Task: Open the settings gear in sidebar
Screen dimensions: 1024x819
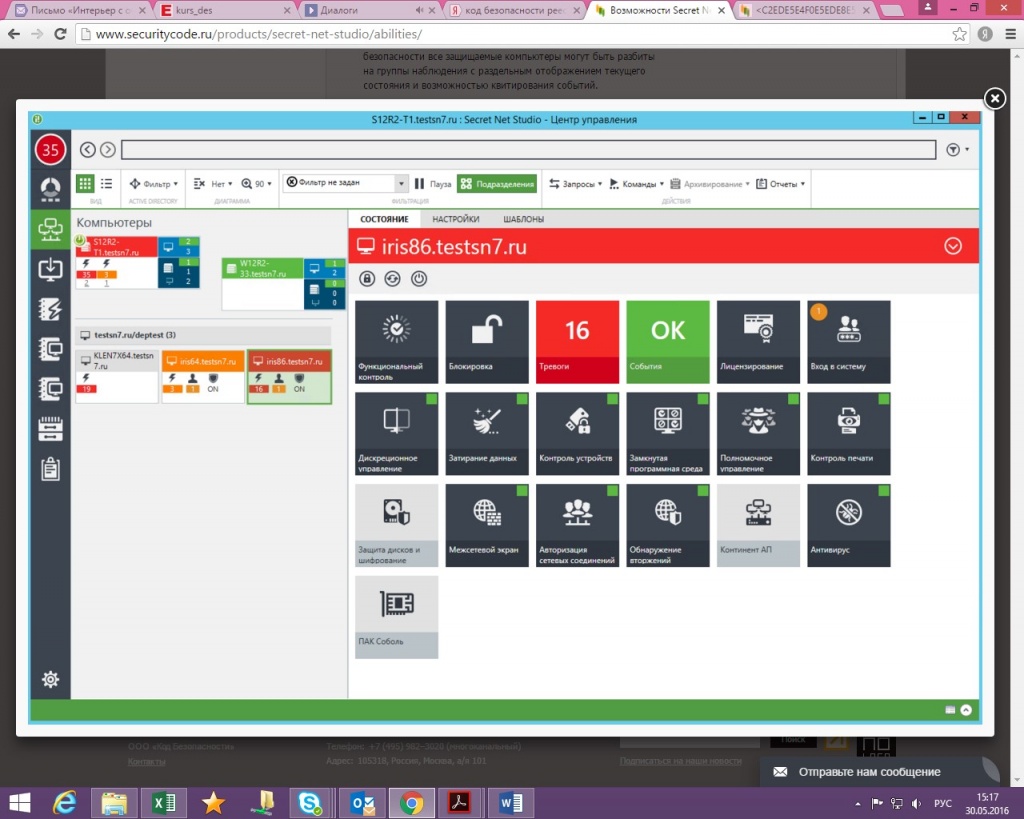Action: 50,679
